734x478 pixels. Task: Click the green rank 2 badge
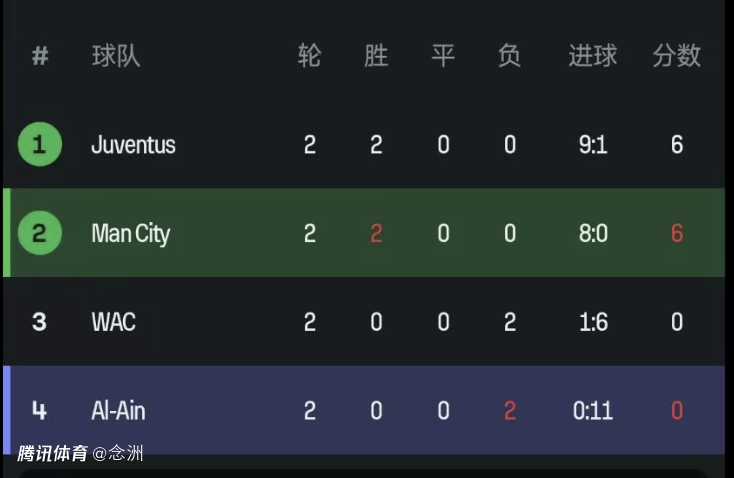click(40, 233)
